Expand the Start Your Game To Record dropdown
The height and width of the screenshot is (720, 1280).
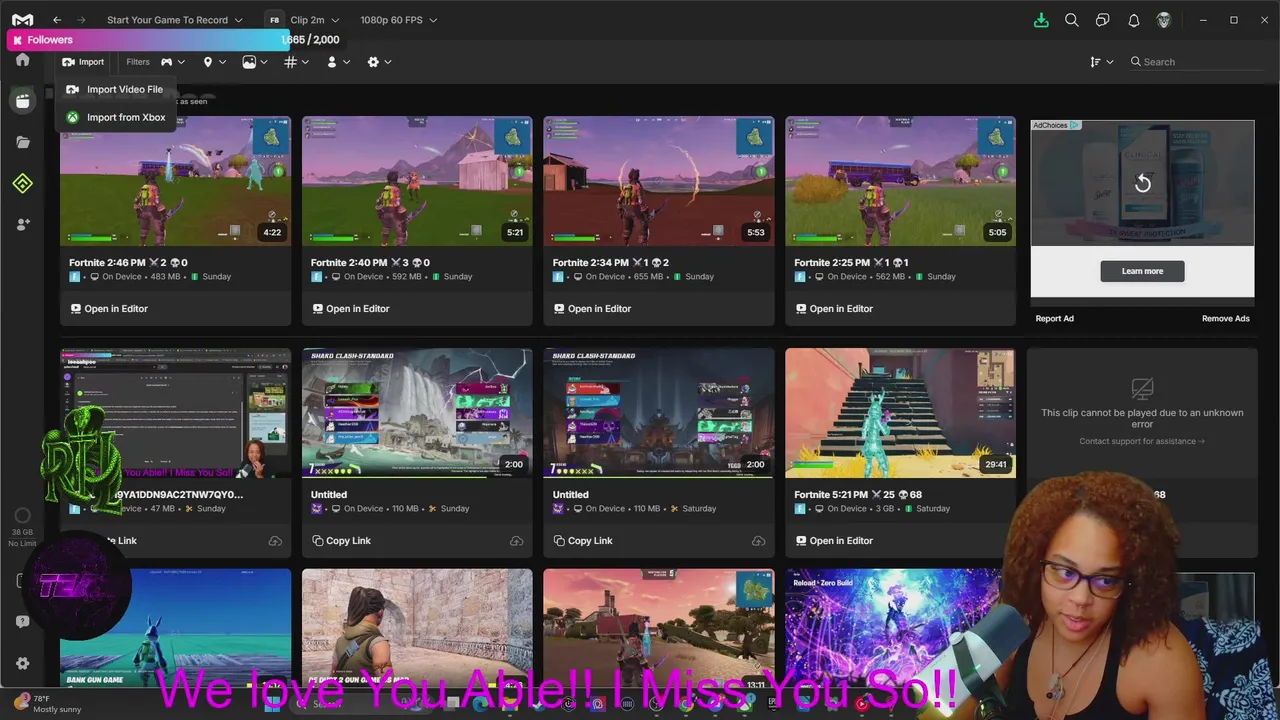(x=174, y=20)
